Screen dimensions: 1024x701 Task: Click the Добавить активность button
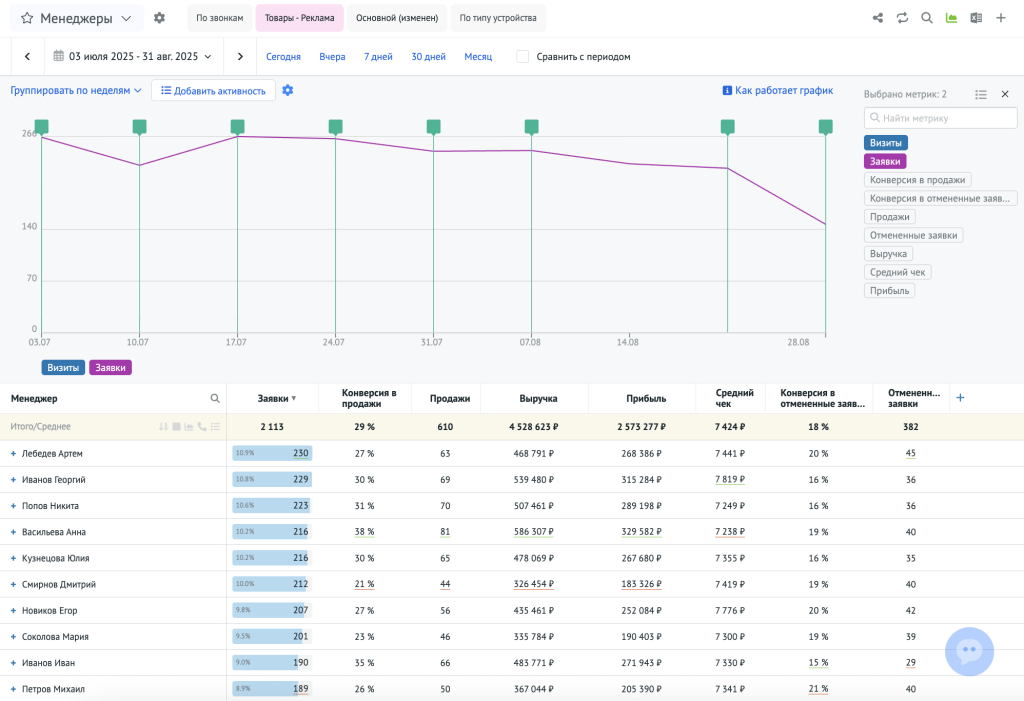tap(213, 91)
